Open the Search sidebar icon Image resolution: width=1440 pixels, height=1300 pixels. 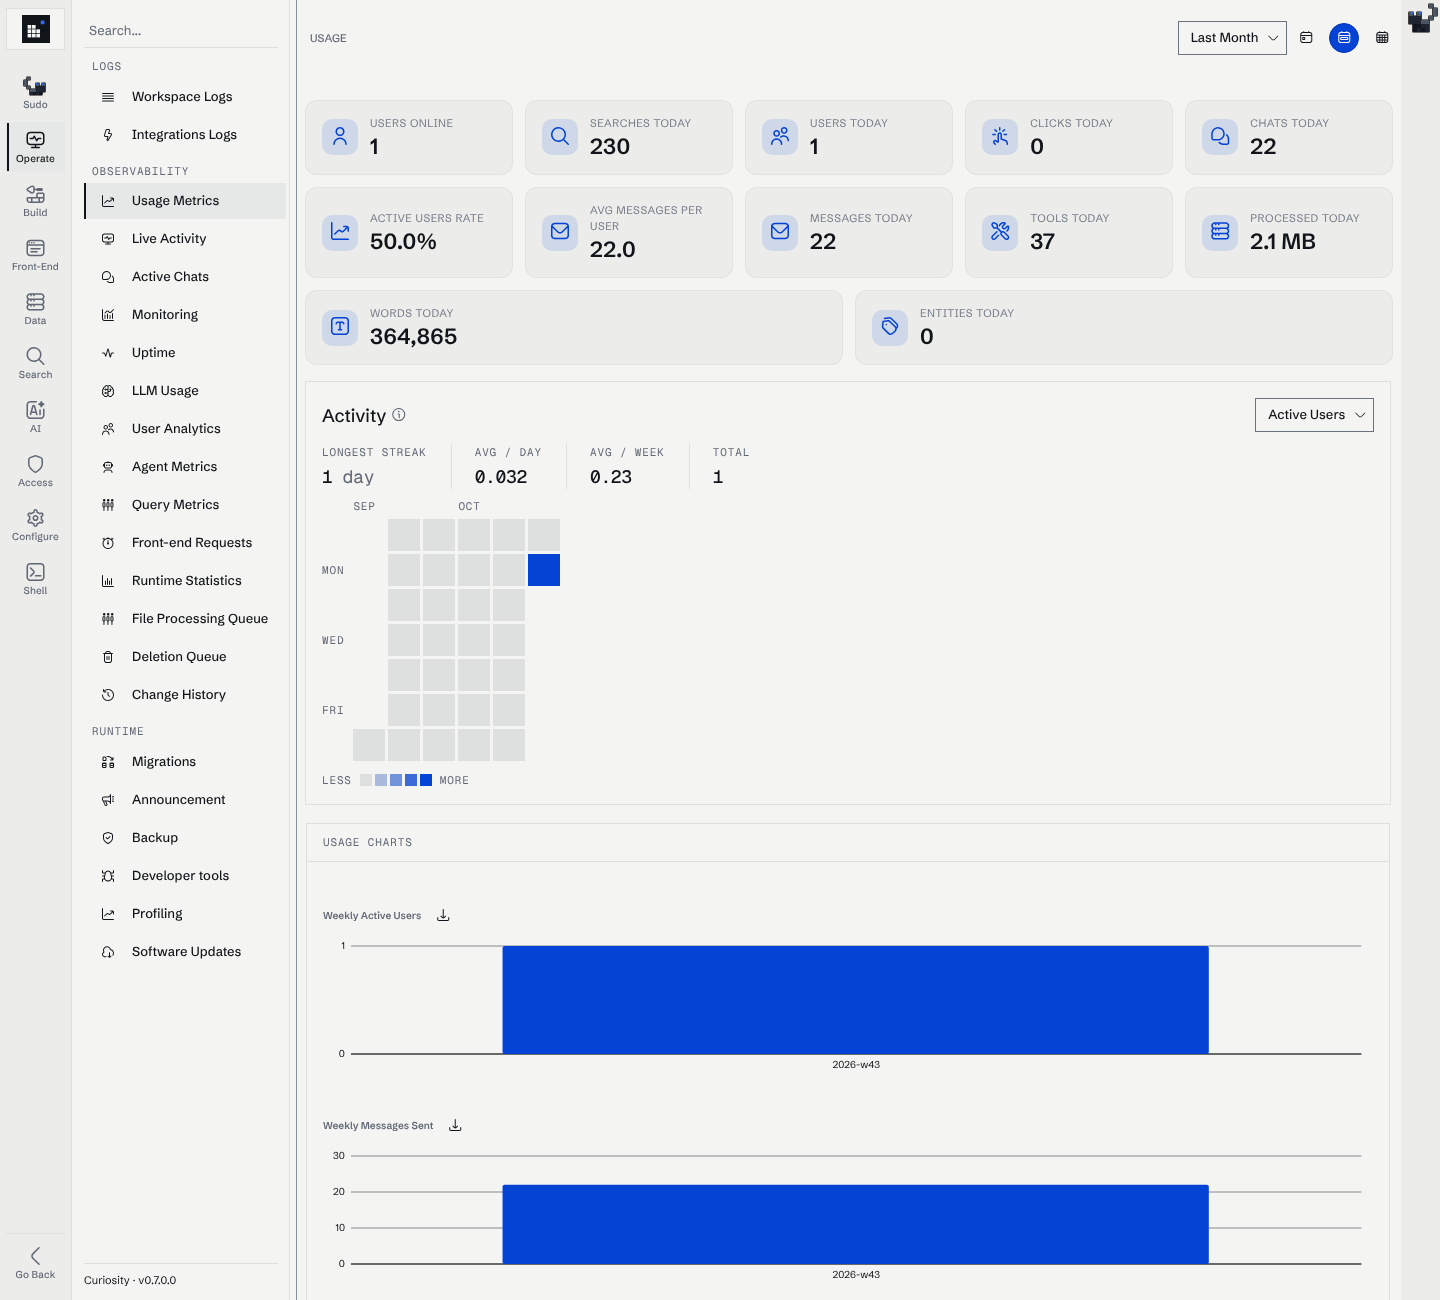[35, 362]
